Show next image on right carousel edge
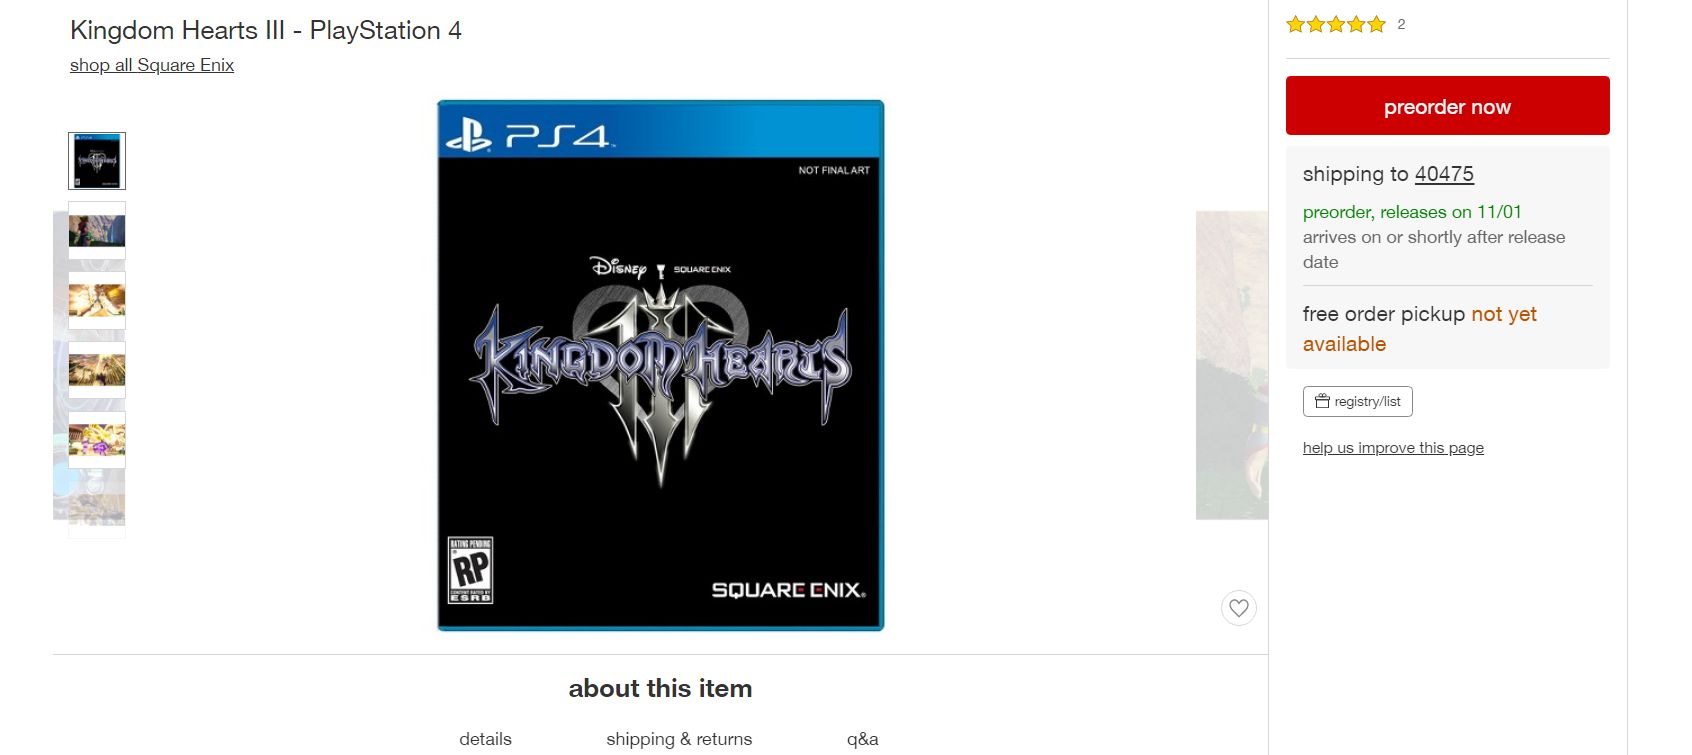The image size is (1692, 755). pyautogui.click(x=1231, y=365)
